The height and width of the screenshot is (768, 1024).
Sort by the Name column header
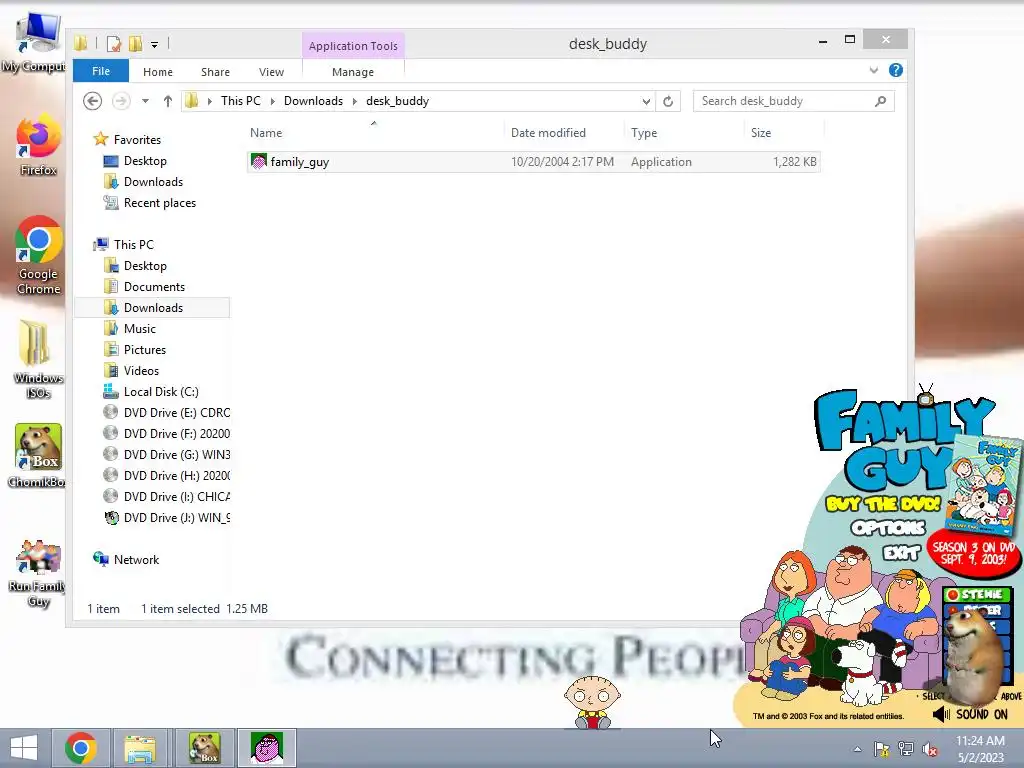[x=374, y=133]
